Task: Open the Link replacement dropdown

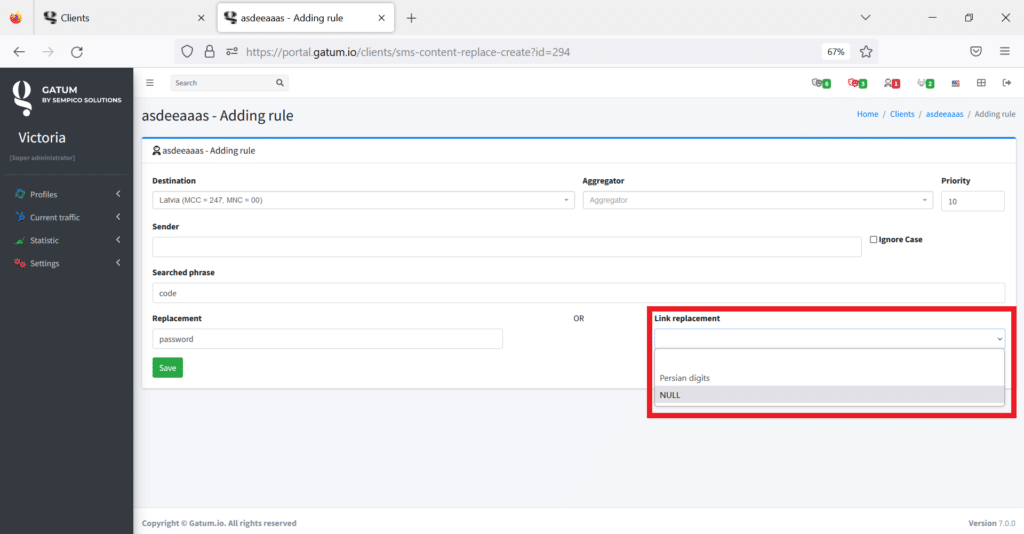Action: pos(829,339)
